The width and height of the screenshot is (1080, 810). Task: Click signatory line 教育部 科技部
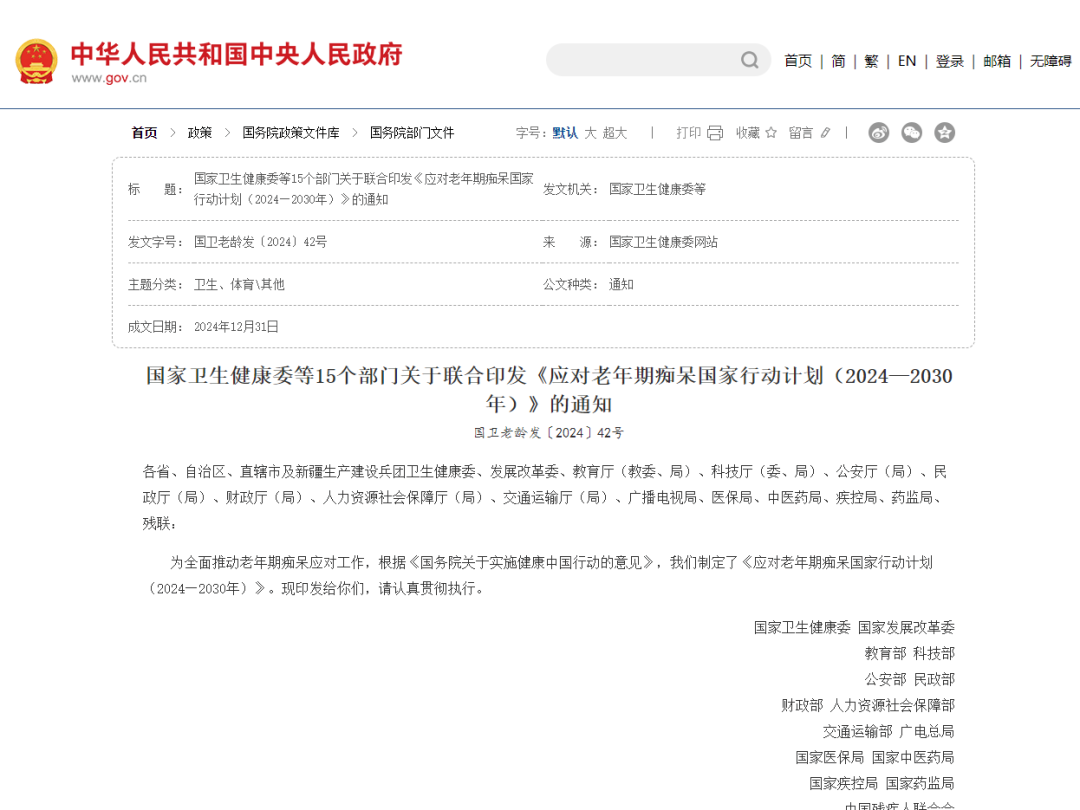(x=910, y=653)
